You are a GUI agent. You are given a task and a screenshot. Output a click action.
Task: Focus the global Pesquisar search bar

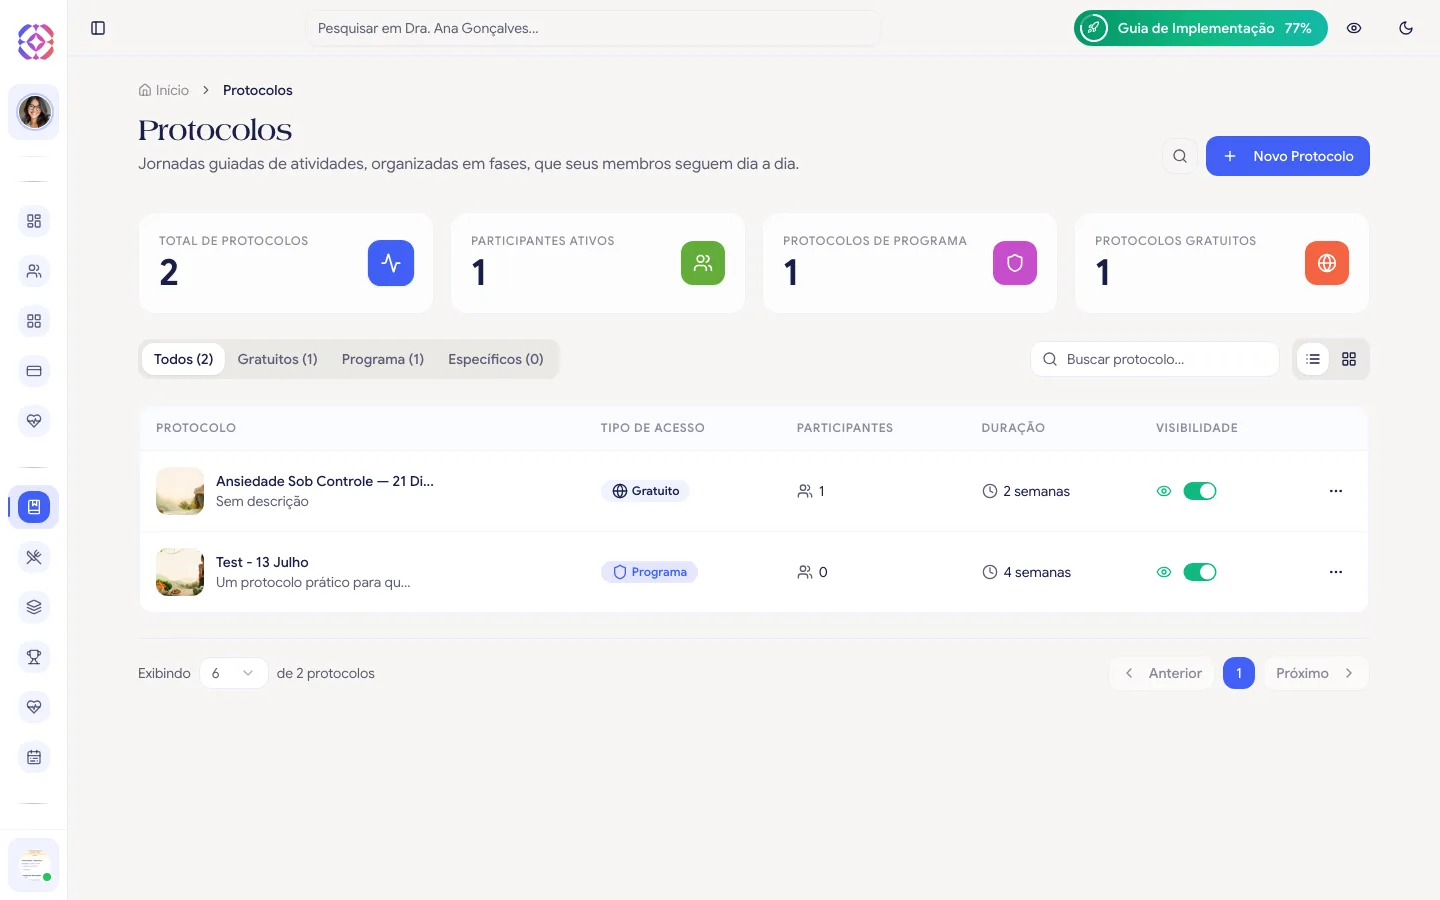pos(593,28)
